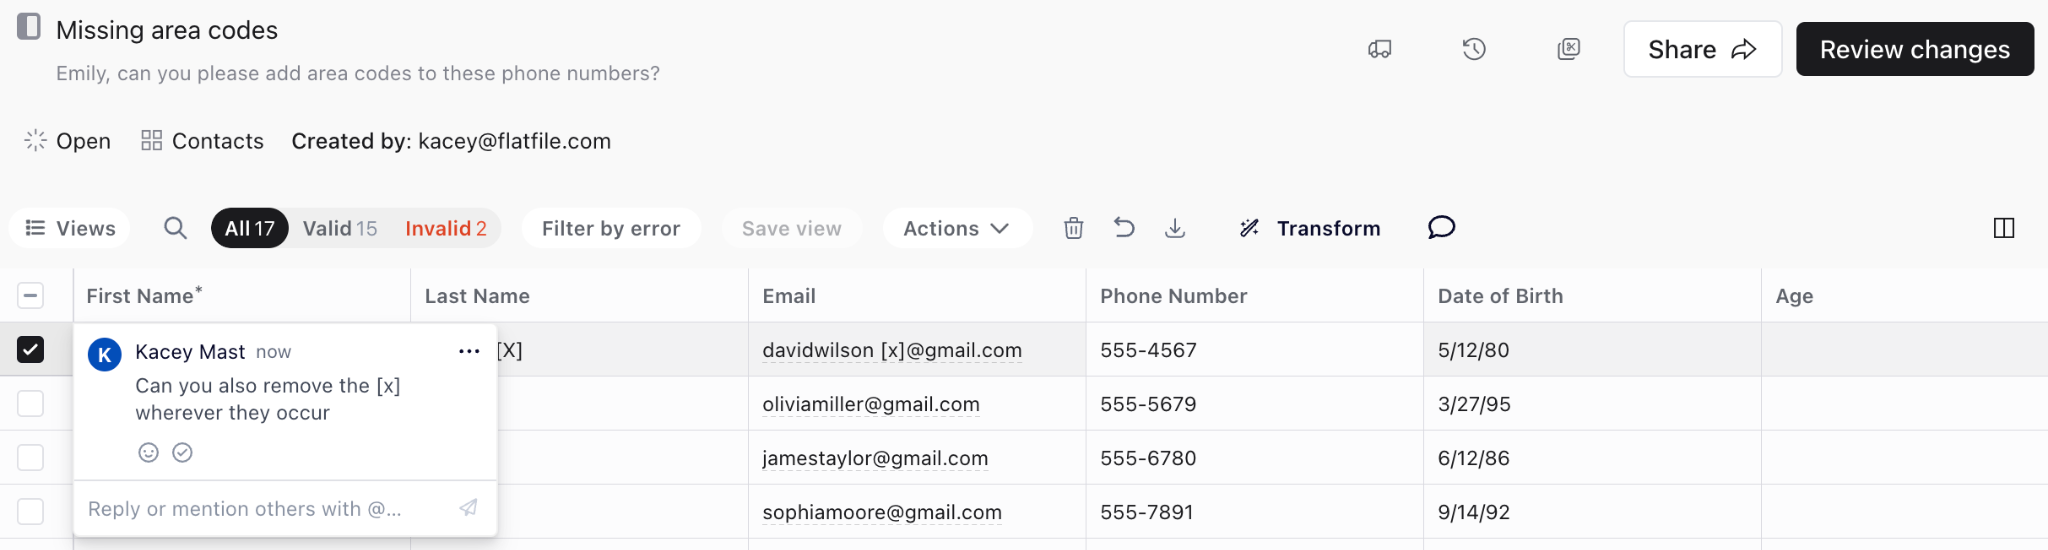Click the Share button

pos(1701,49)
